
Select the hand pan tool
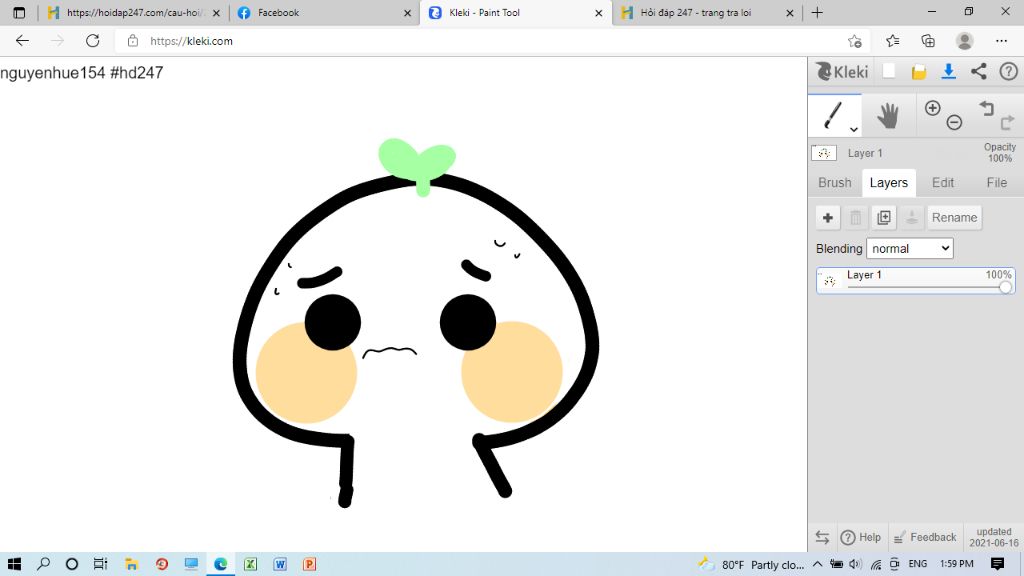click(x=888, y=116)
